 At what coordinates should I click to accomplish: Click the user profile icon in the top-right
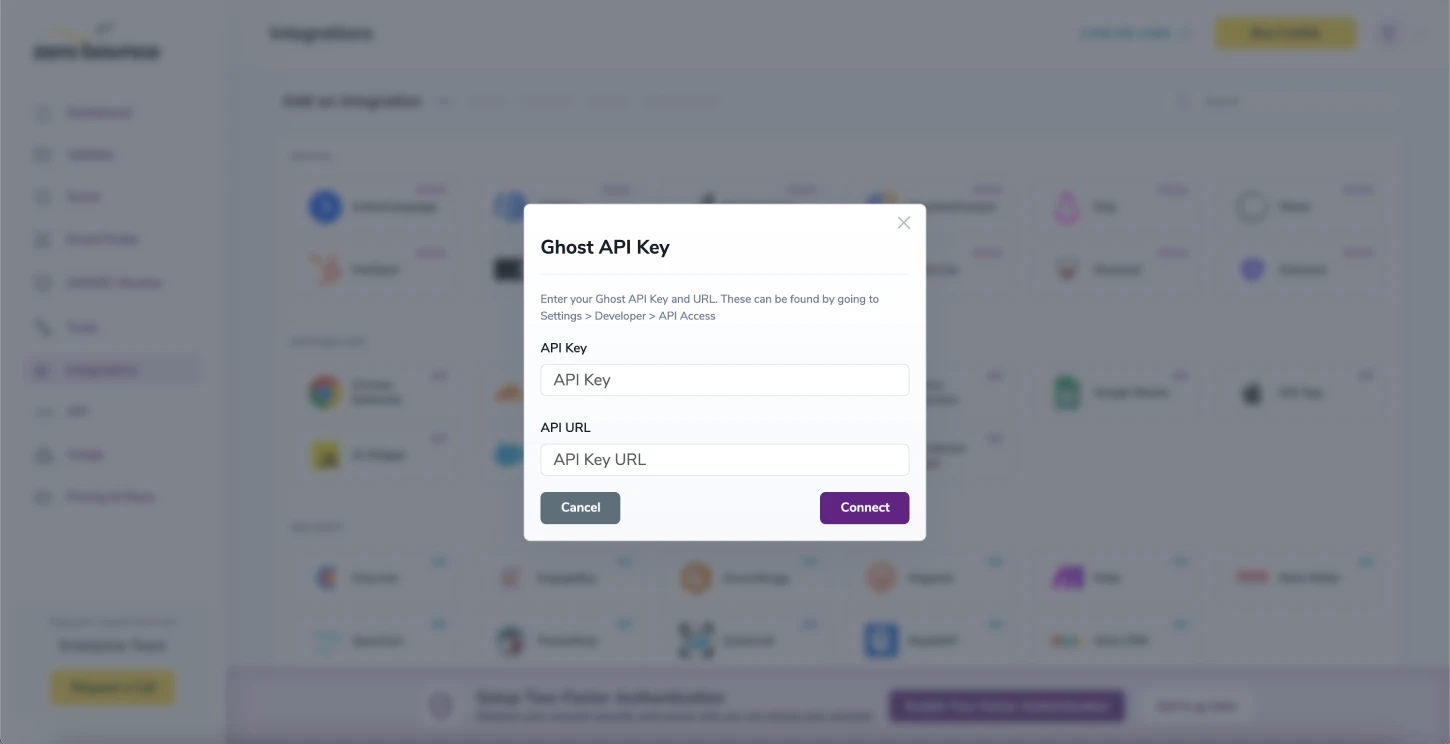coord(1388,32)
